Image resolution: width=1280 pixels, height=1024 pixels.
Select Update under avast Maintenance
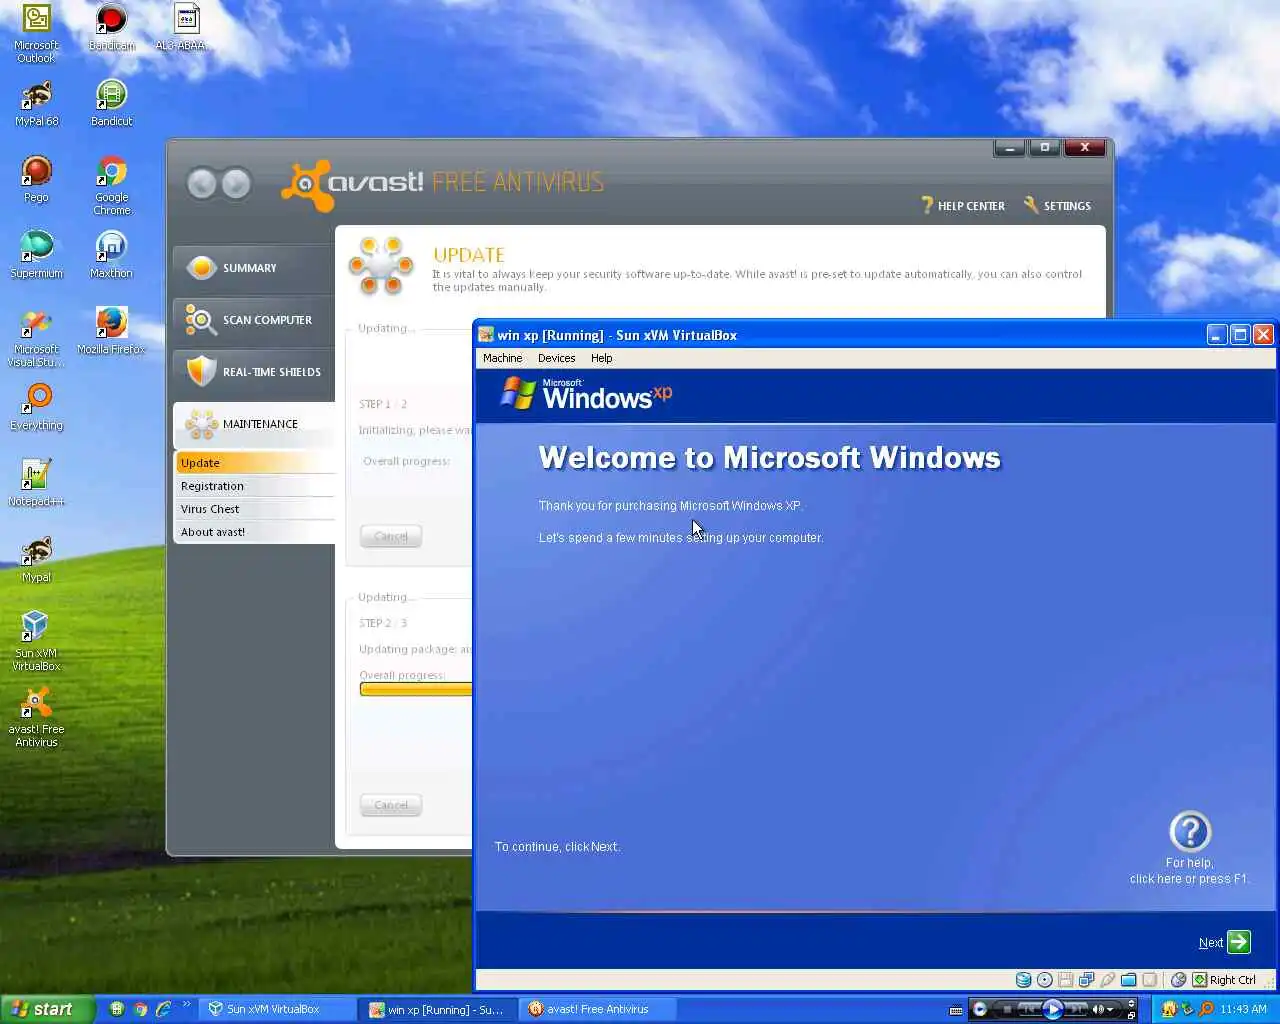[x=255, y=463]
